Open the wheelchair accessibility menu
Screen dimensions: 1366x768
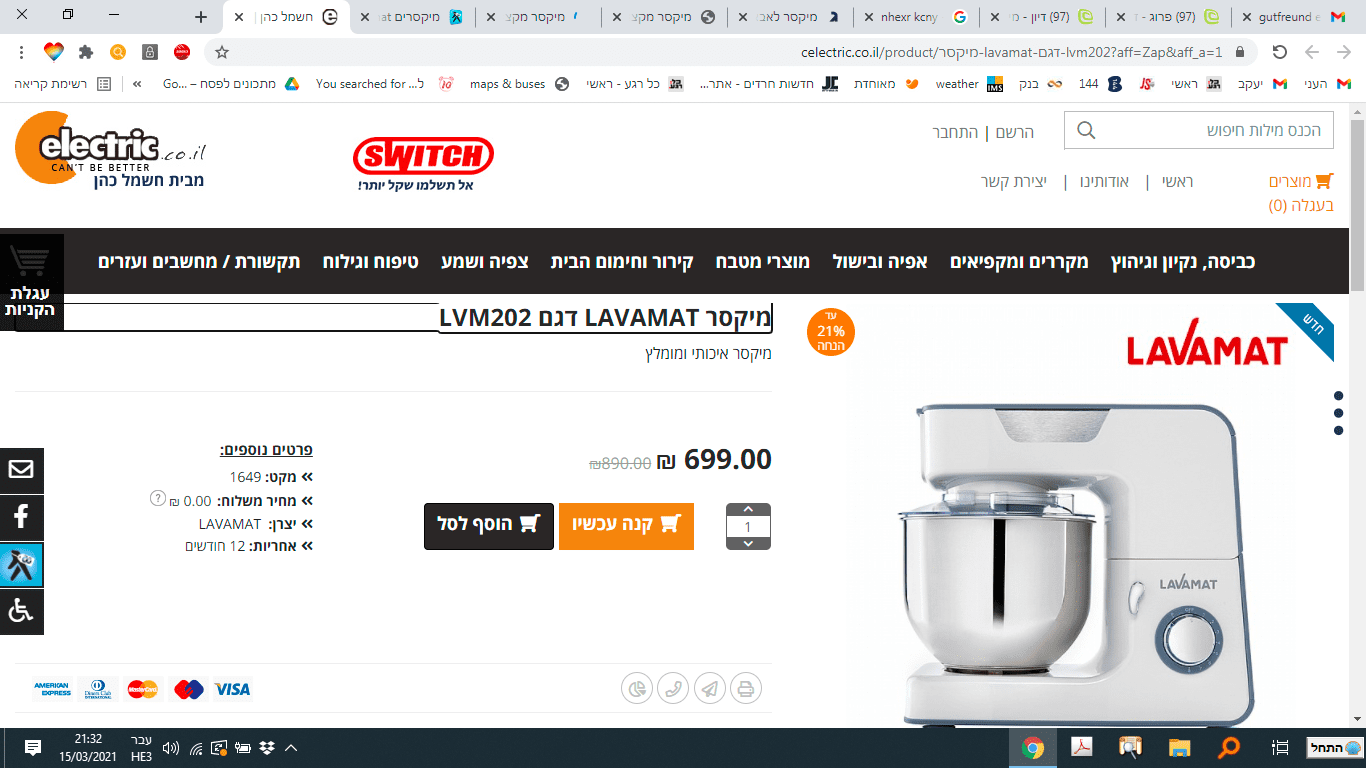coord(21,611)
